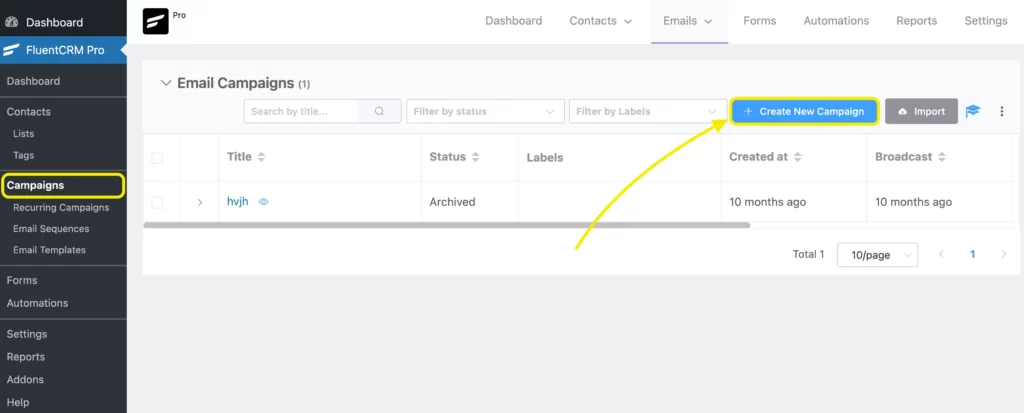The image size is (1024, 413).
Task: Sort by Created at using the sort arrows
Action: 797,157
